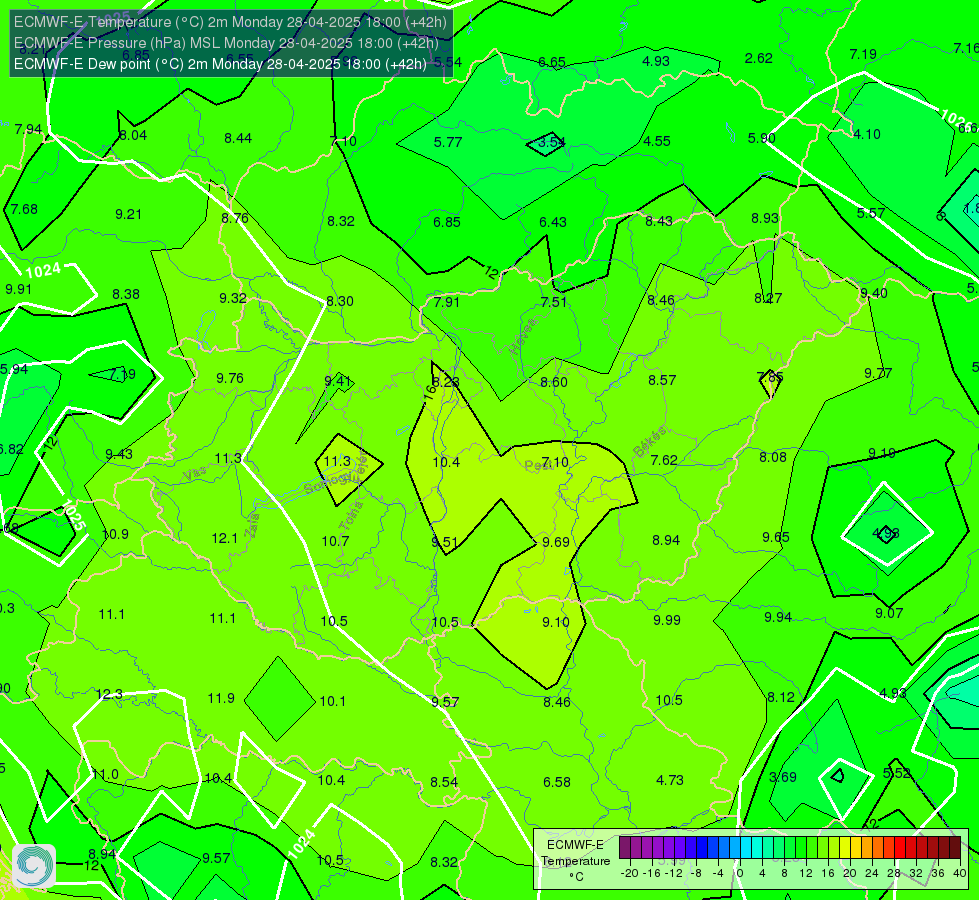Click the 3.54 value inside small contour
979x900 pixels.
click(x=551, y=142)
